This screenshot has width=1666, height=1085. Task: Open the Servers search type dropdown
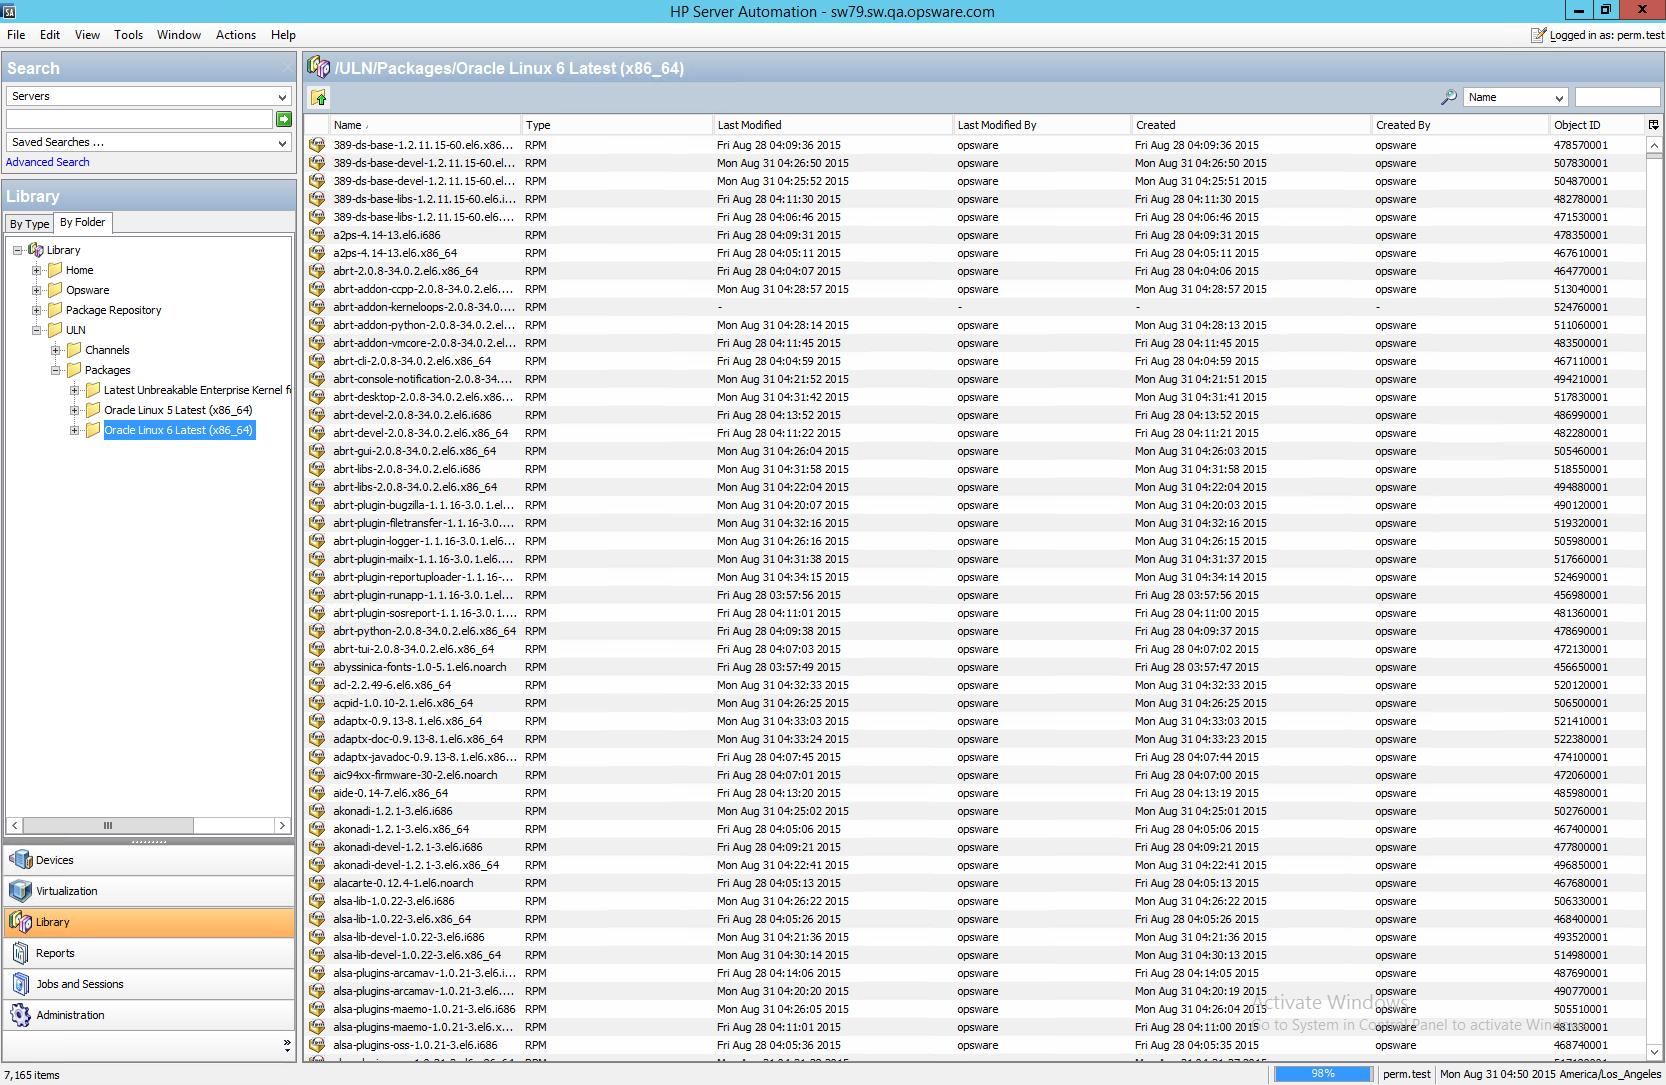(x=283, y=97)
